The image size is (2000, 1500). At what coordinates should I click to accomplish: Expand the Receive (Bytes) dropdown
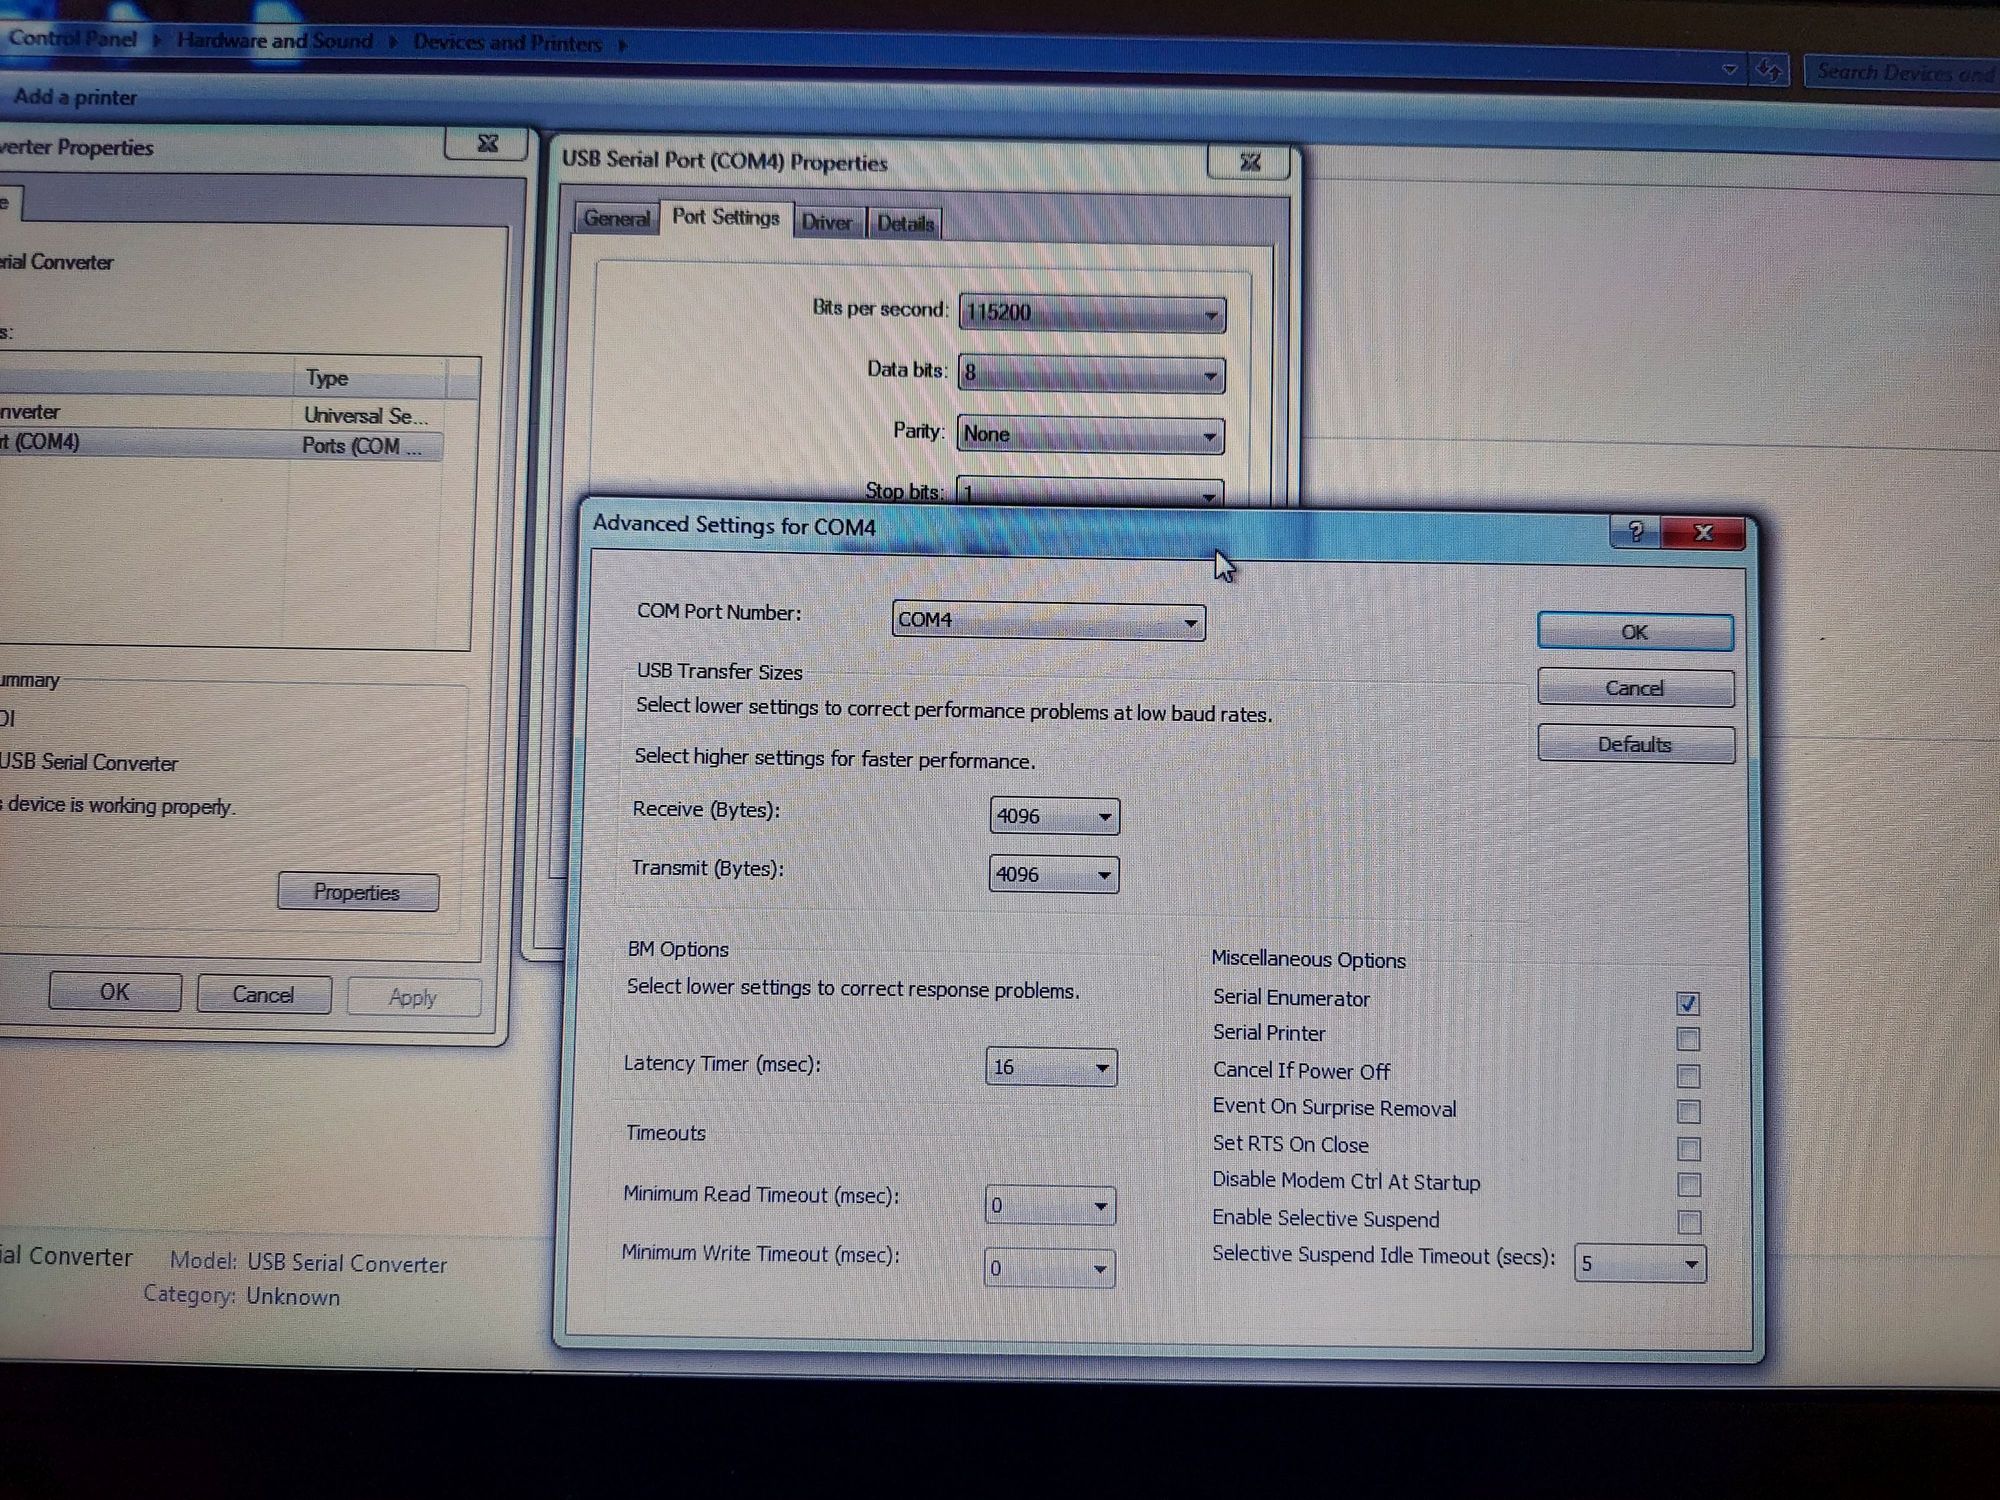1053,816
